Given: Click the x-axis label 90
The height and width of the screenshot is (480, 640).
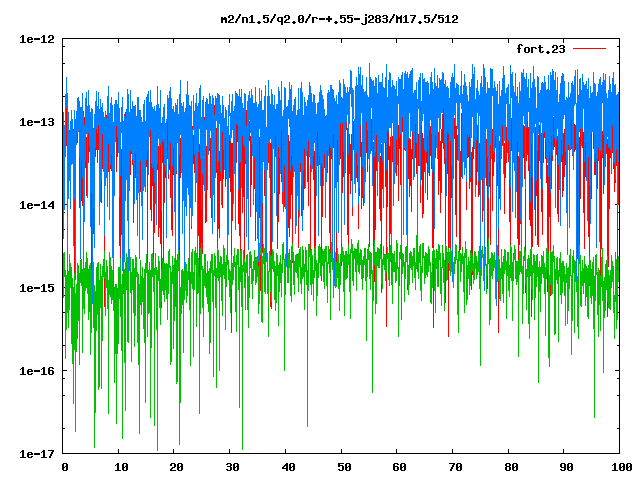Looking at the screenshot, I should pyautogui.click(x=567, y=467).
